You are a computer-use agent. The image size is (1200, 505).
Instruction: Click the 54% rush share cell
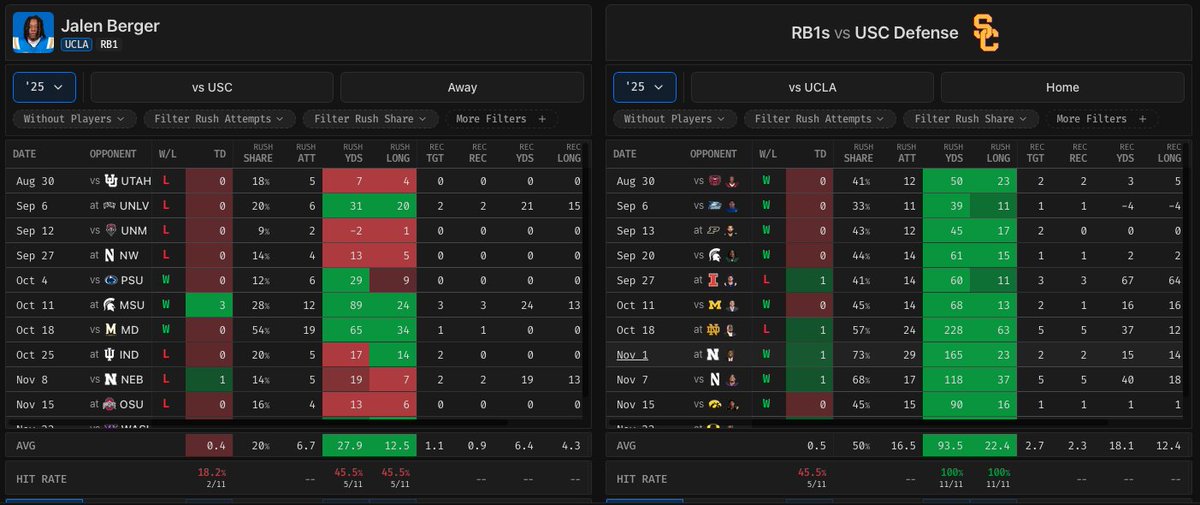[259, 330]
